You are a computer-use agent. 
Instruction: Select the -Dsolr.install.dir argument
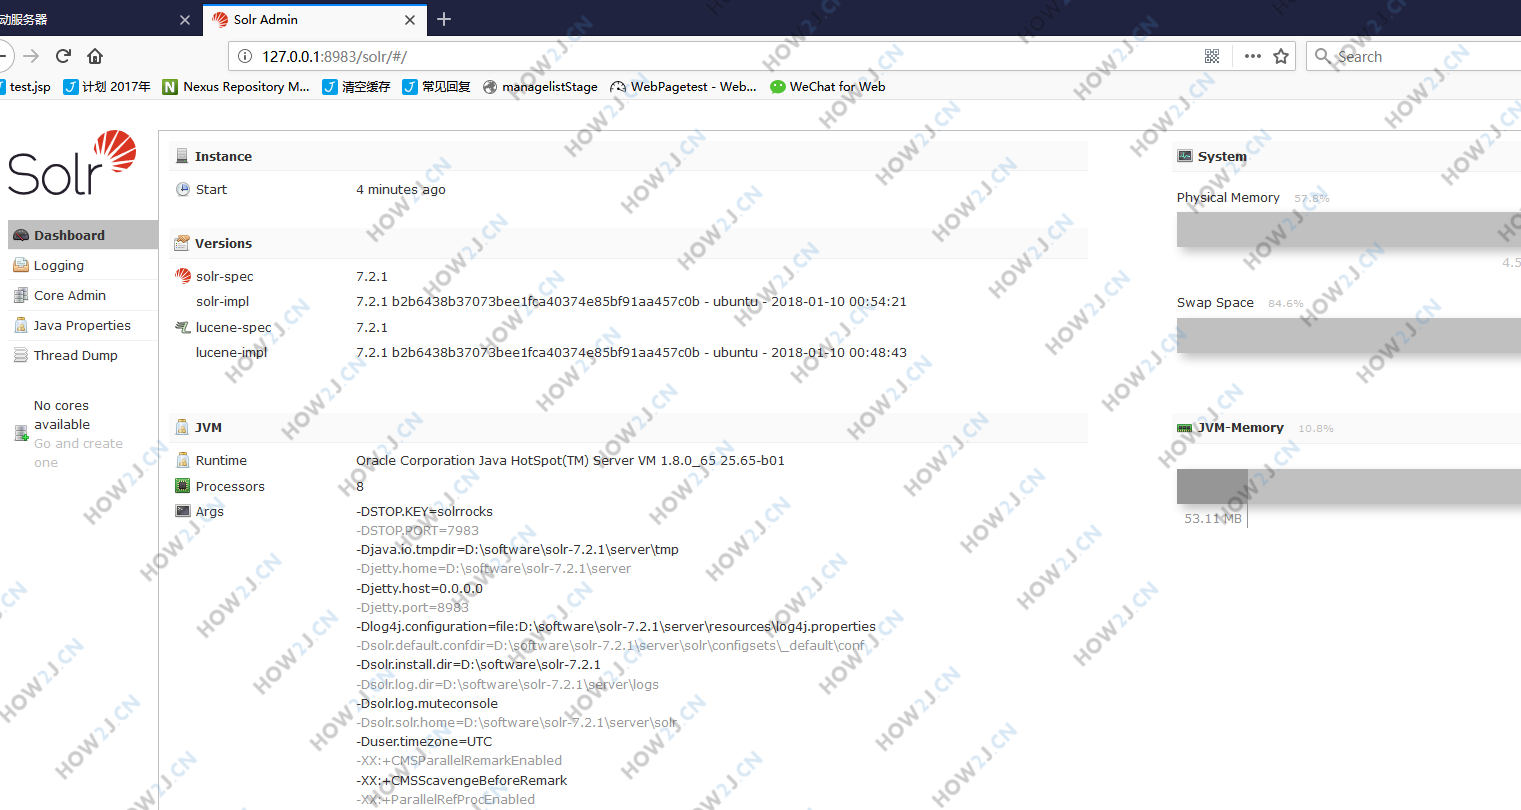pyautogui.click(x=479, y=664)
